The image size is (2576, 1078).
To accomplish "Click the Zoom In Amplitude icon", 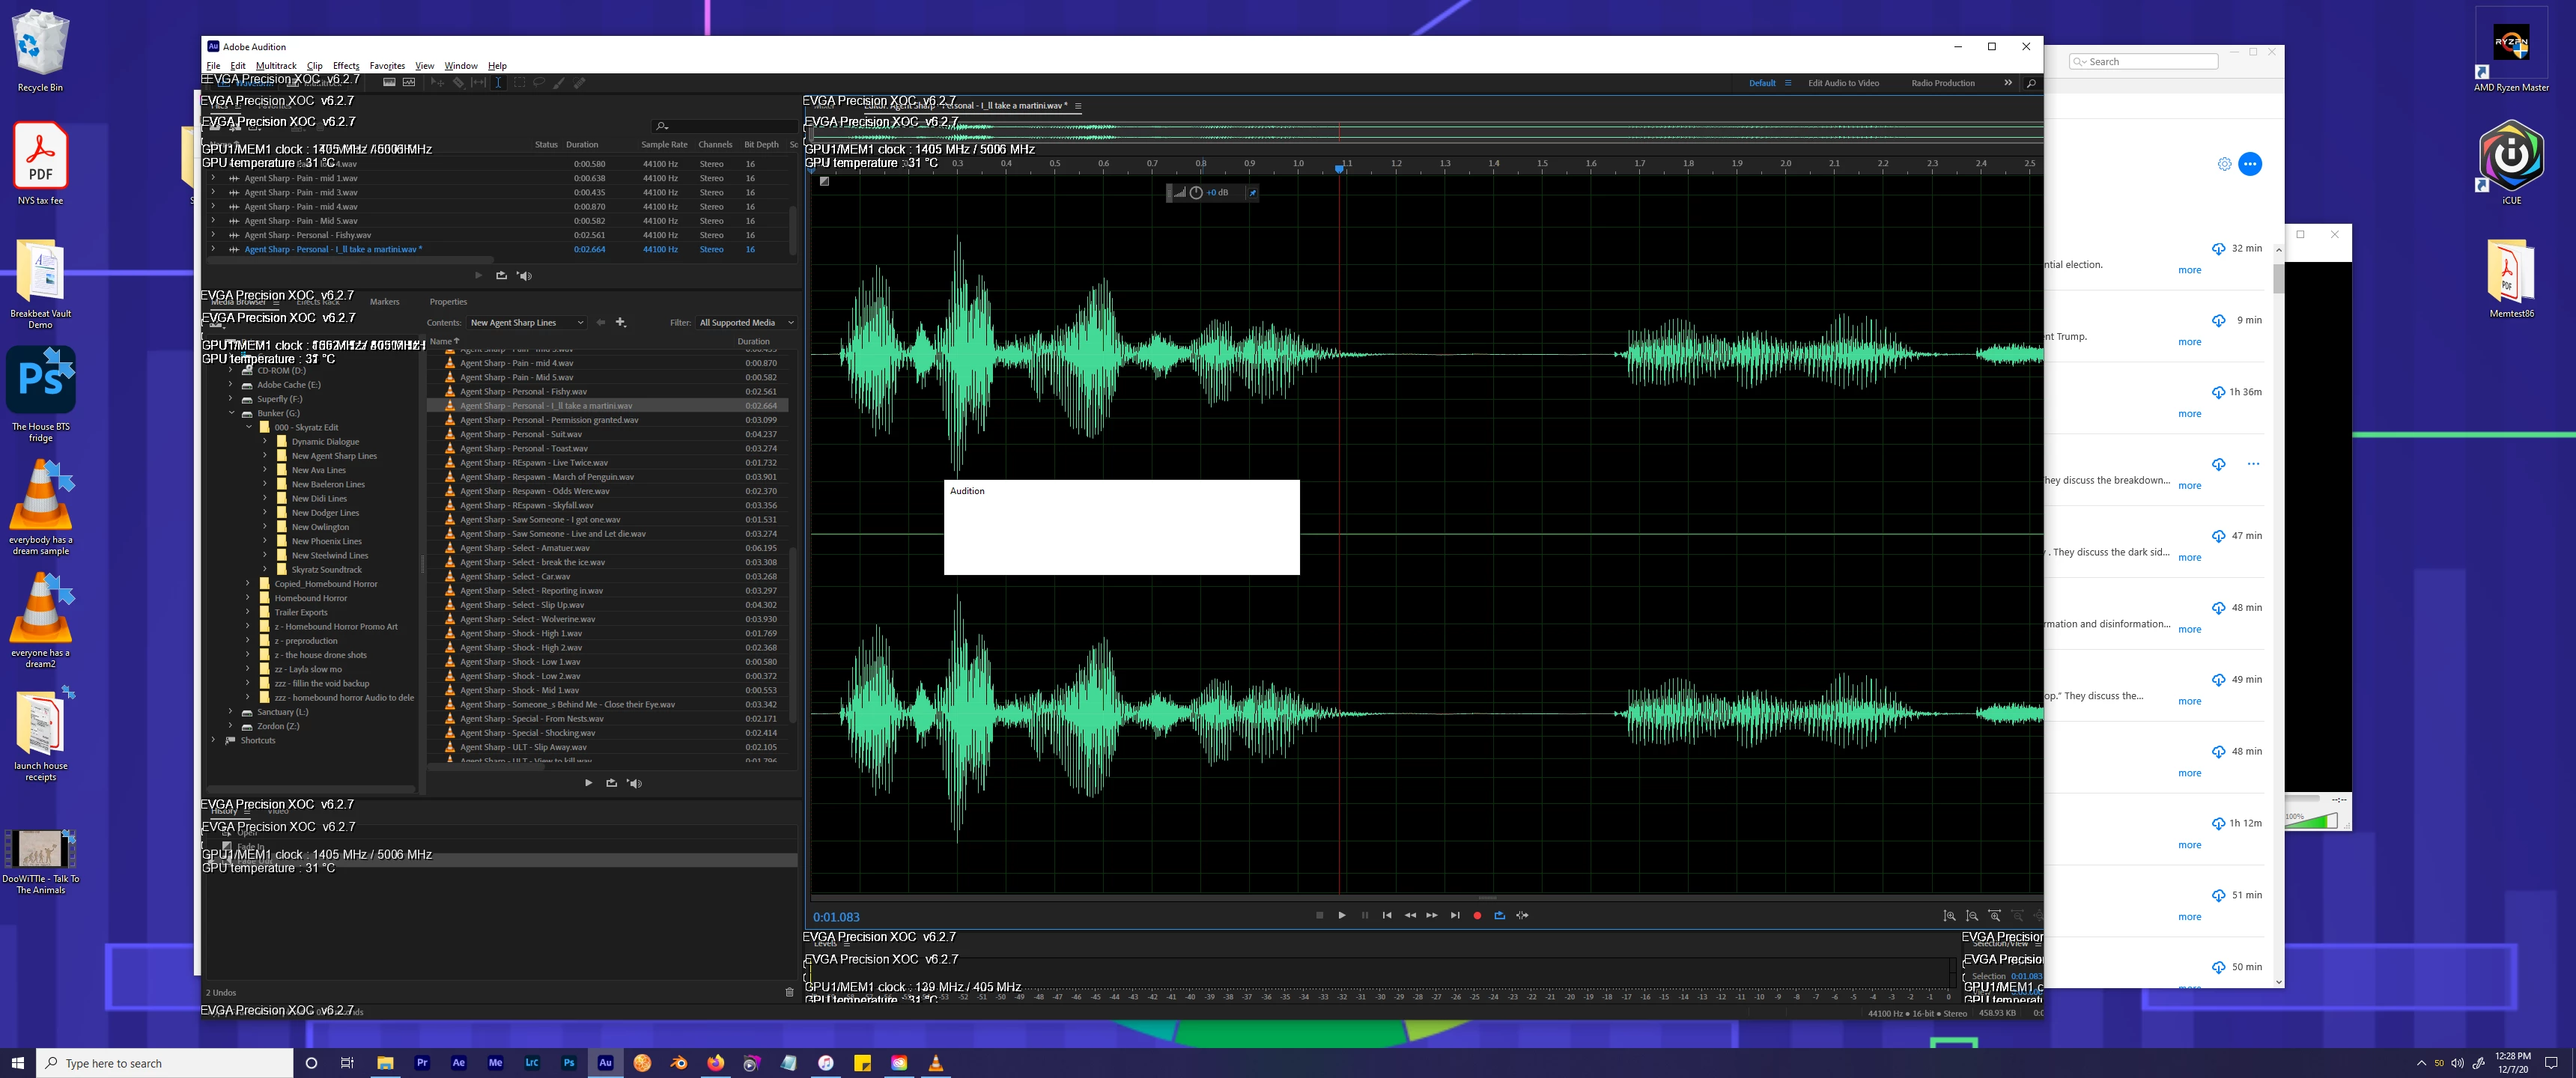I will (1949, 916).
